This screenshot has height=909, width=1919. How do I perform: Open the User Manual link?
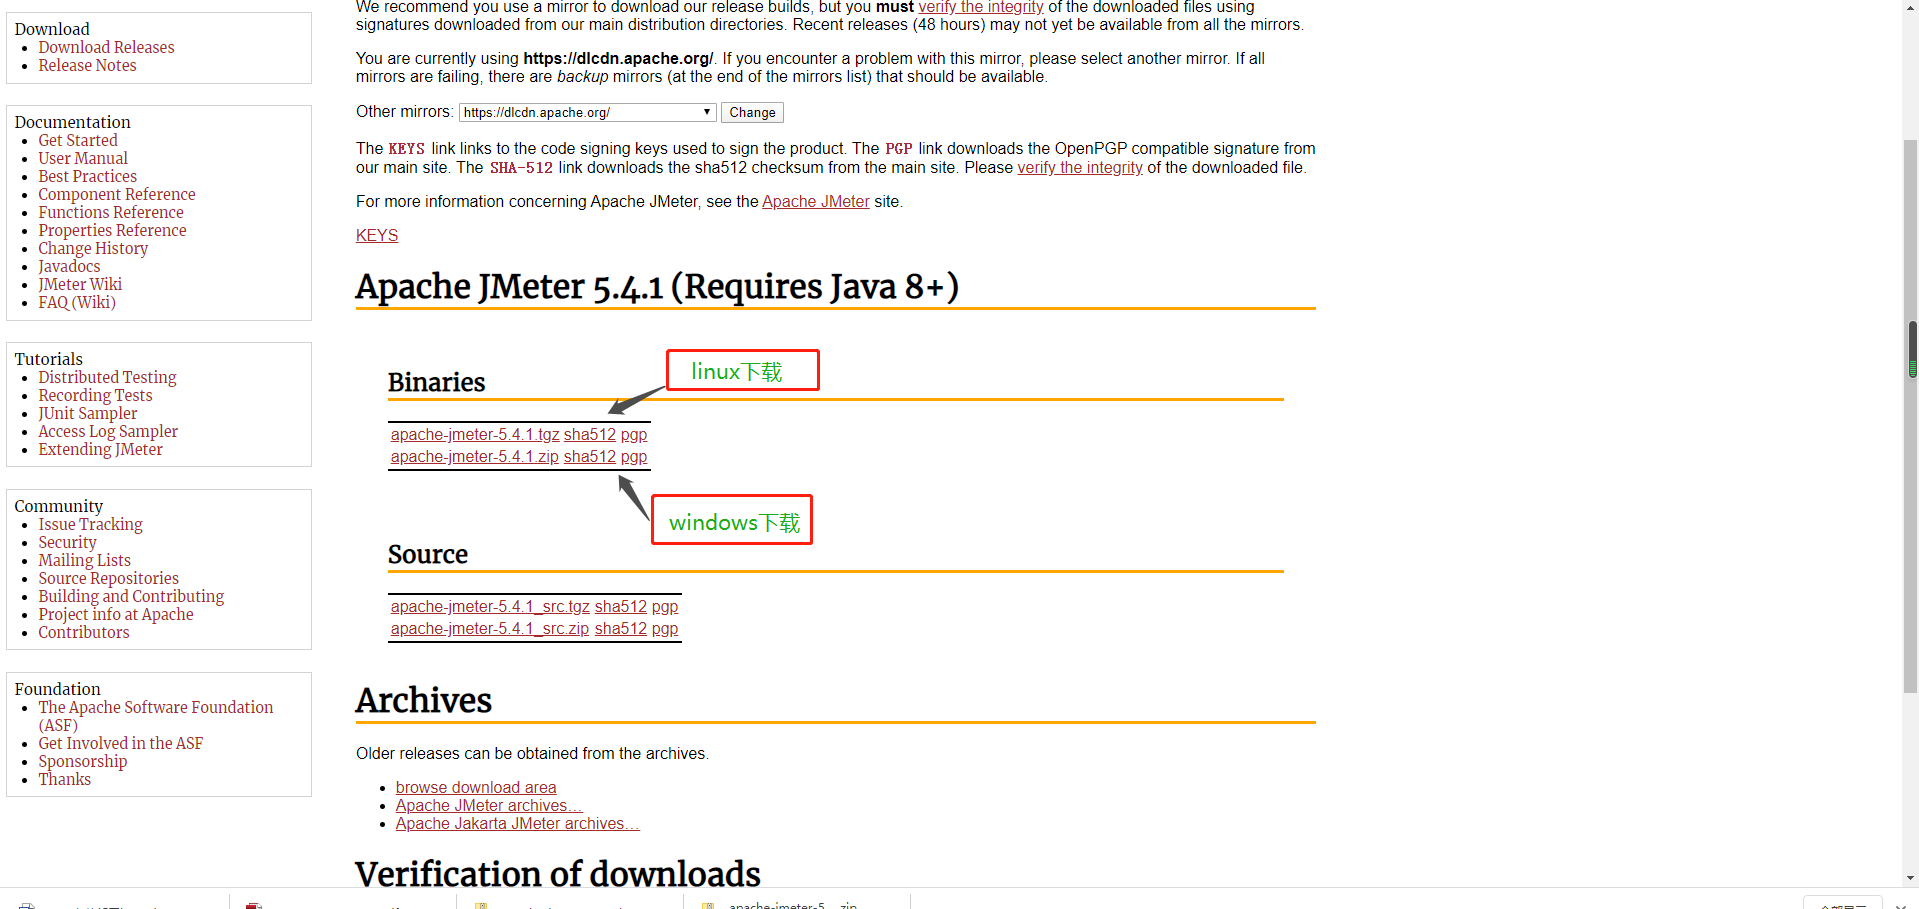(x=83, y=158)
